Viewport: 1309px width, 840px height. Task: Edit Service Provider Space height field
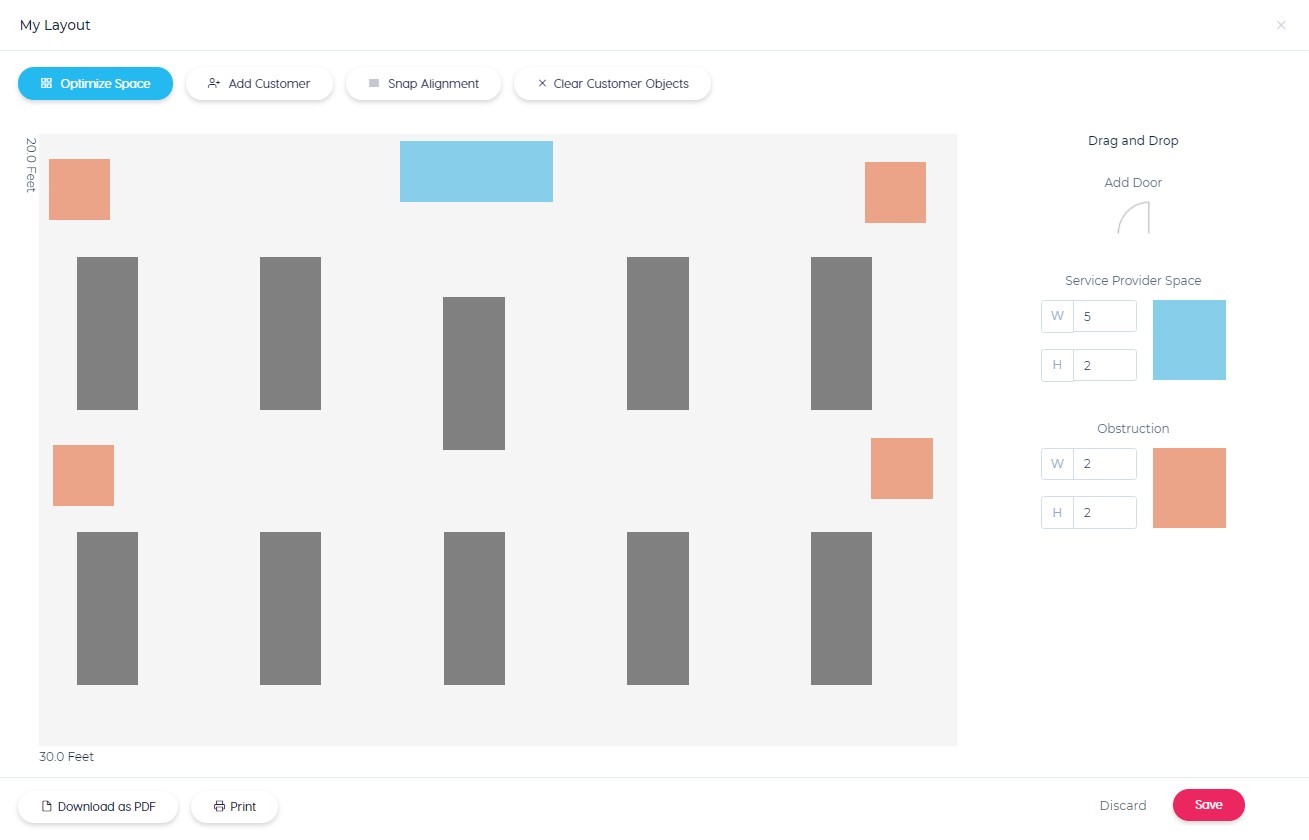pos(1104,365)
